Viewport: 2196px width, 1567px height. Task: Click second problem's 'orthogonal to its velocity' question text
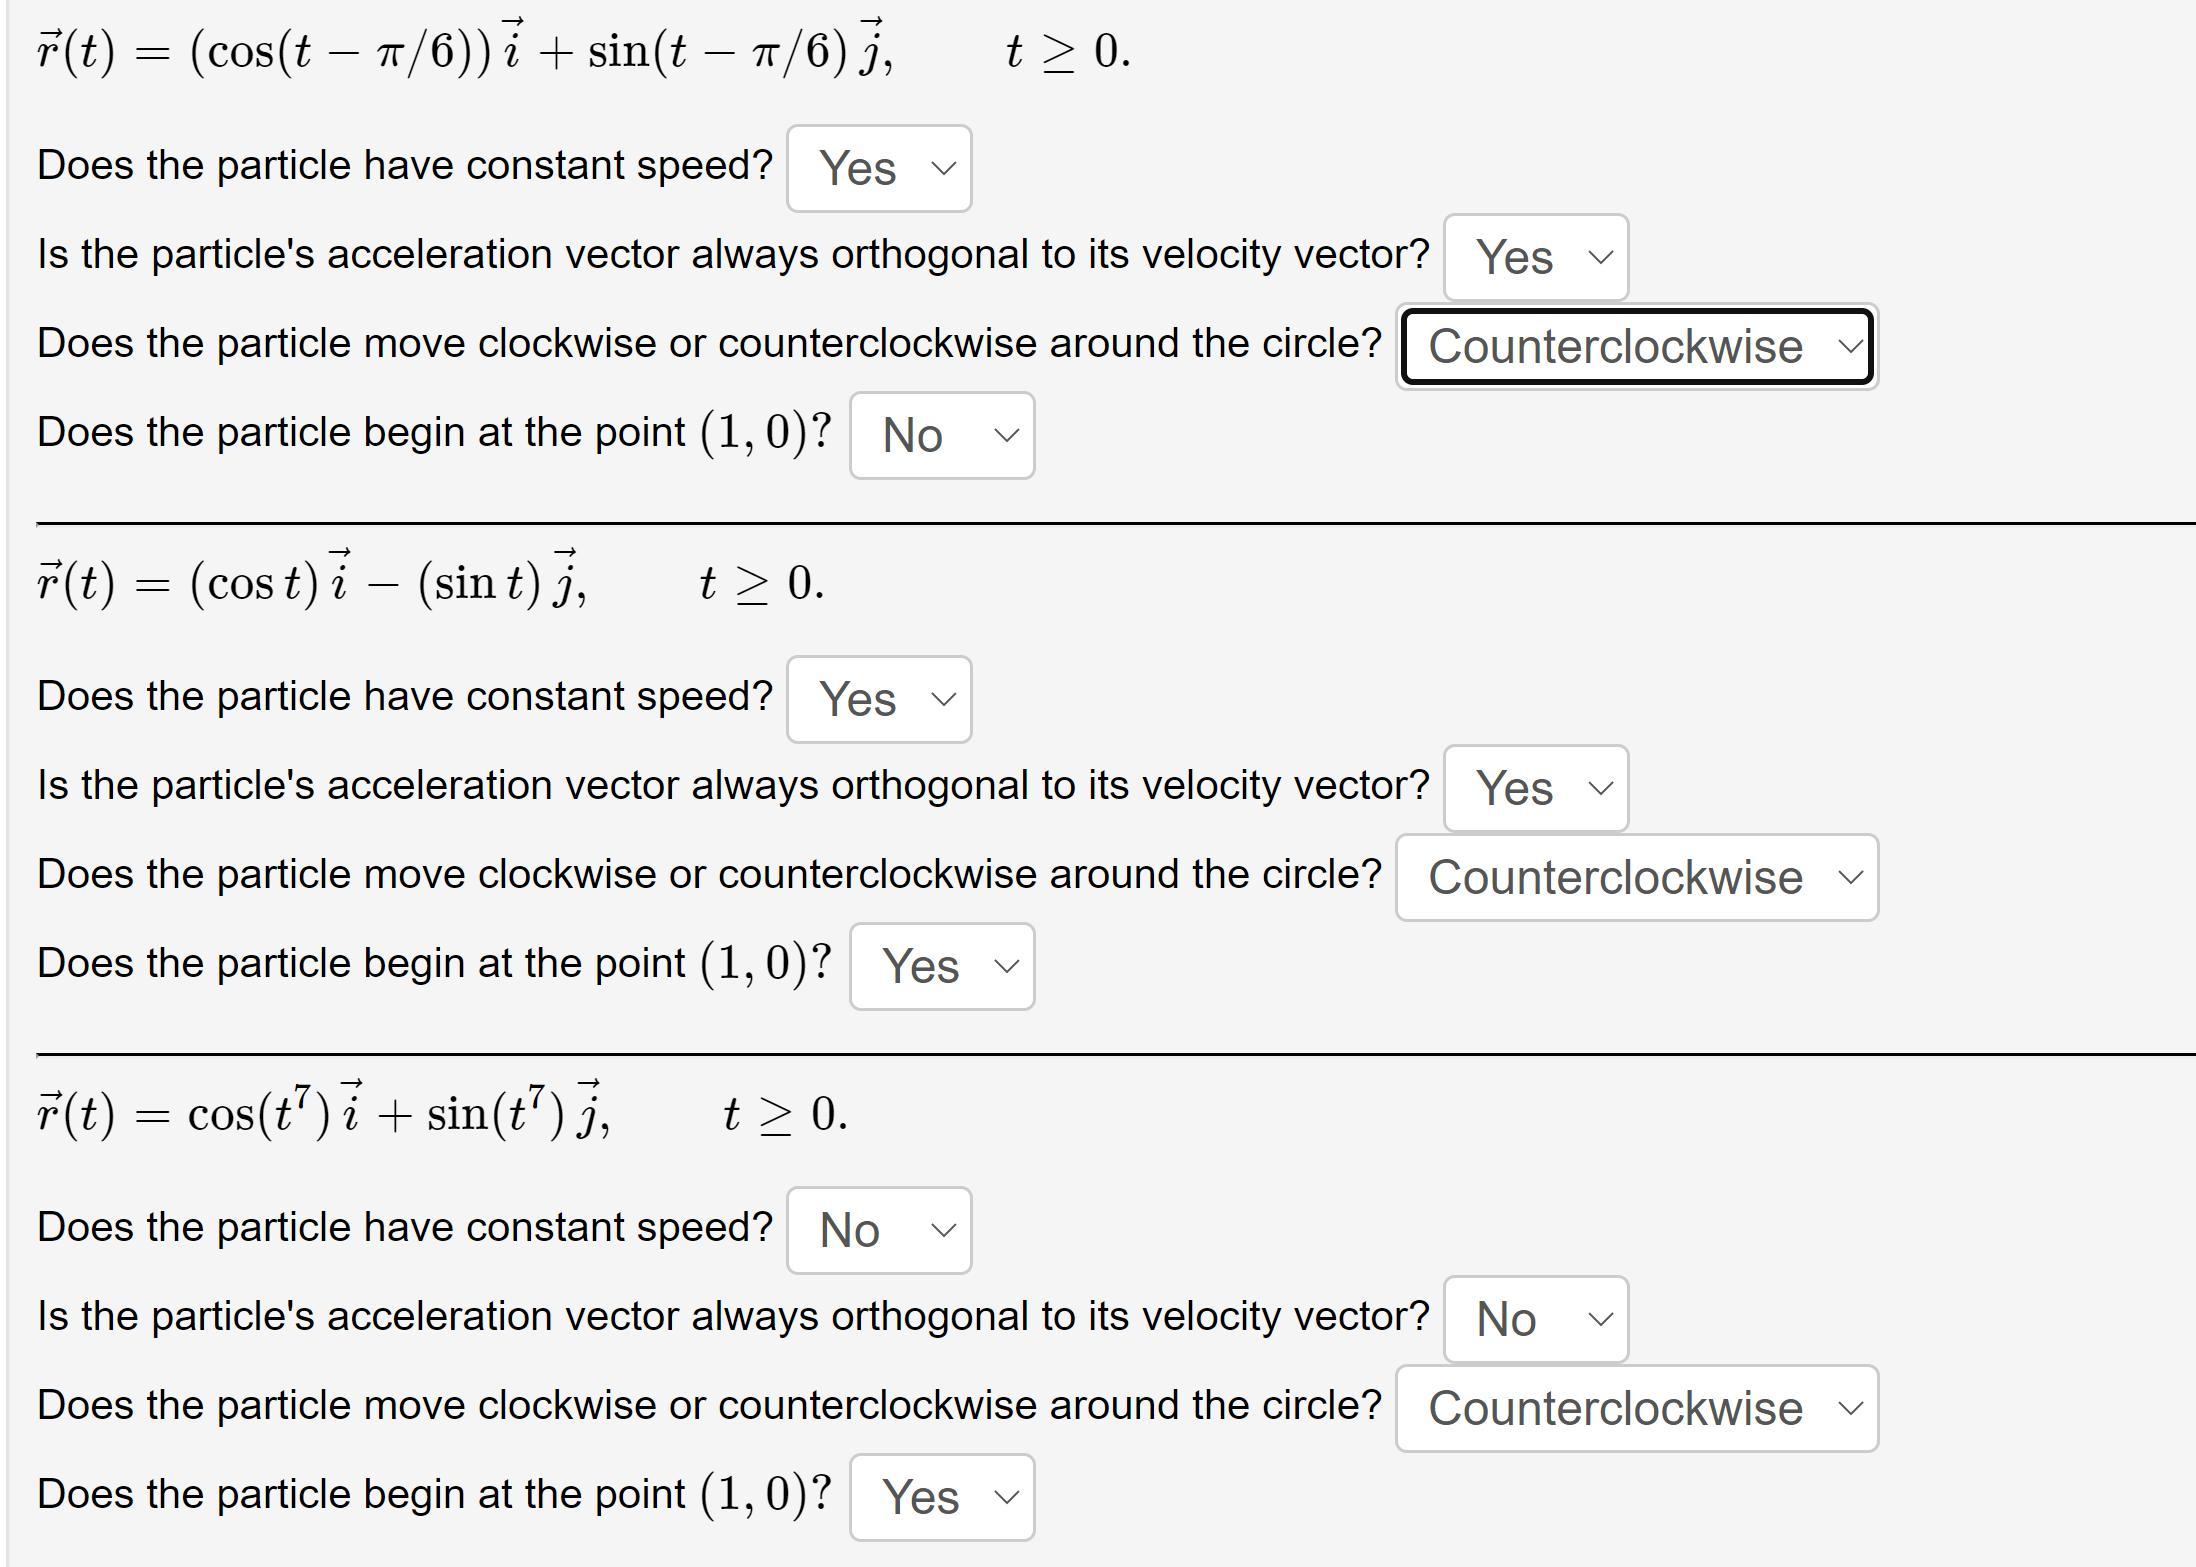(733, 786)
